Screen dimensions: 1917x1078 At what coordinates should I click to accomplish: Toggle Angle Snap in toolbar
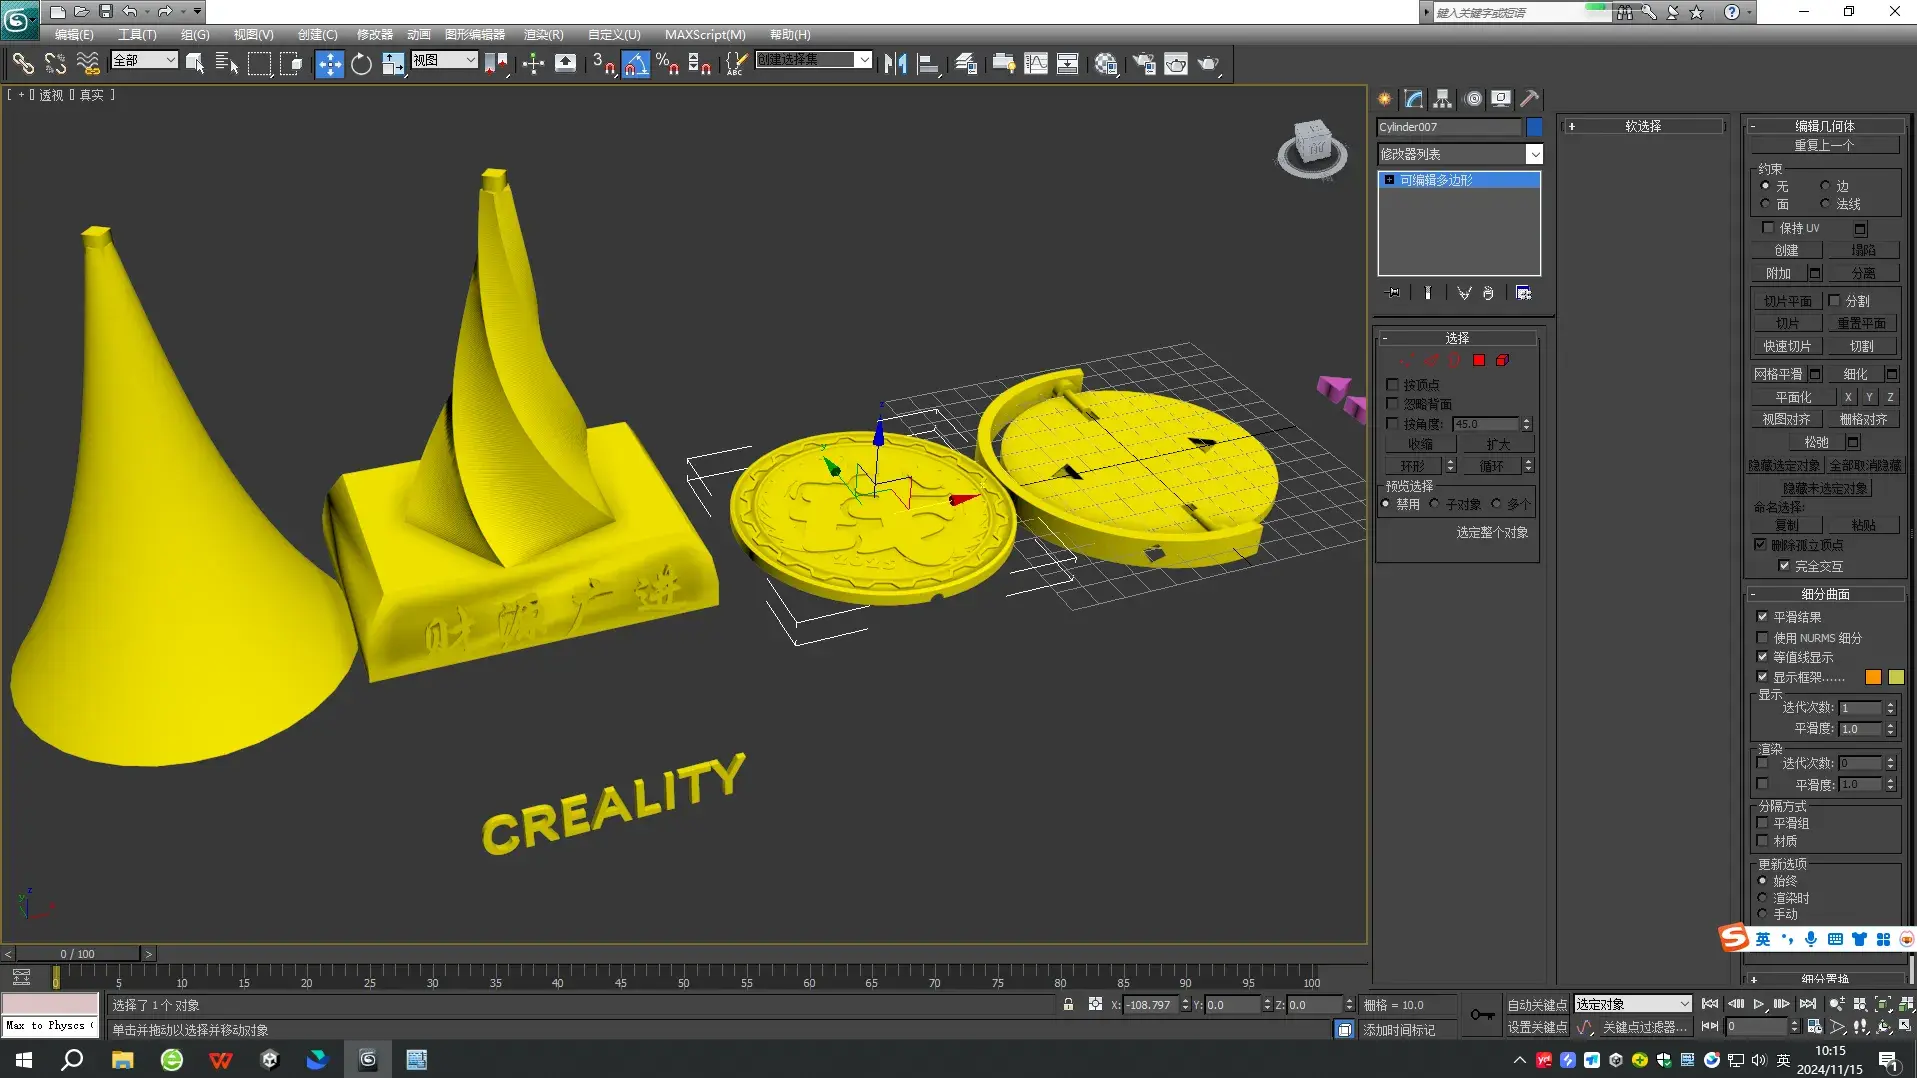click(x=635, y=64)
